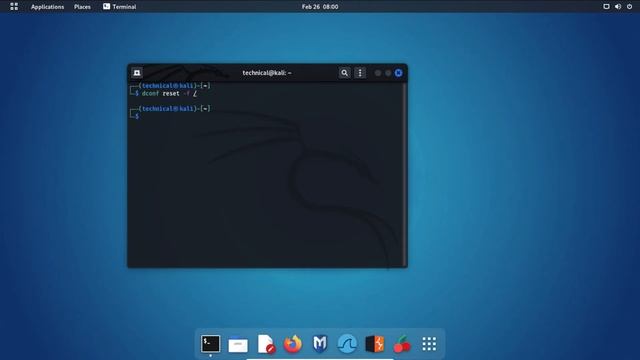Click the volume speaker icon in top bar
Screen dimensions: 640x360
coord(618,7)
